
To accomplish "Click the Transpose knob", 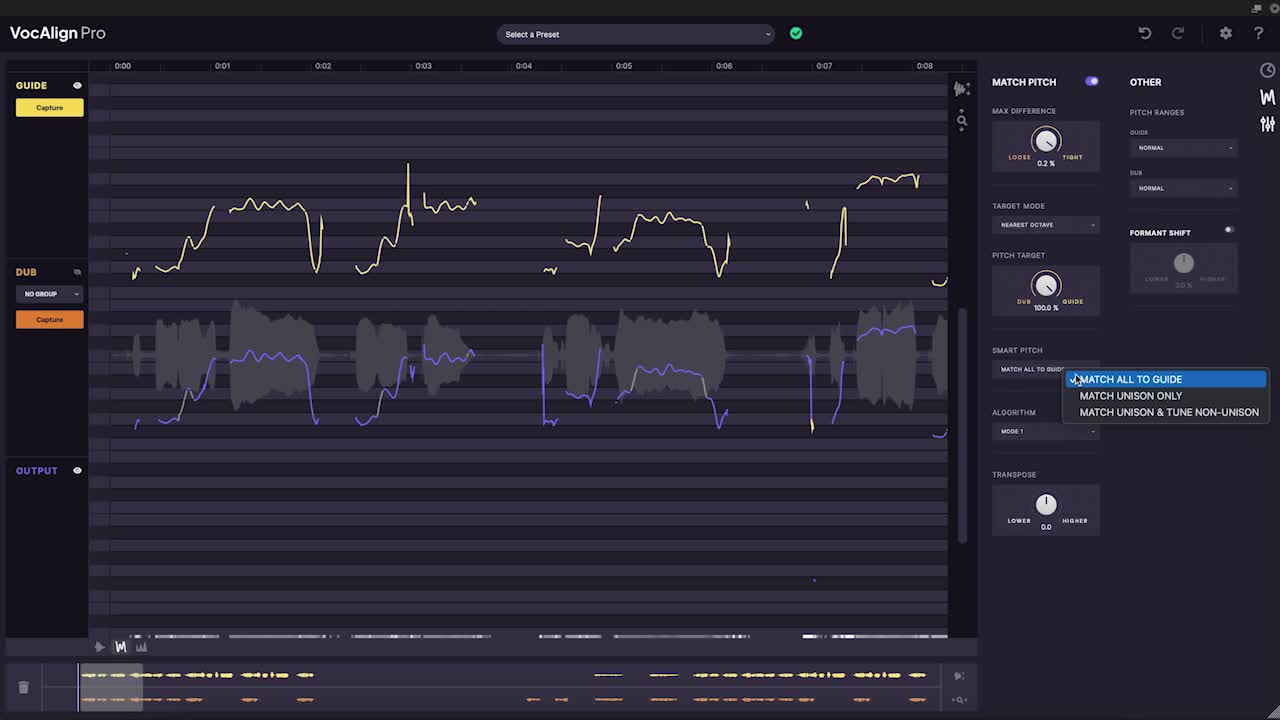I will click(x=1046, y=504).
